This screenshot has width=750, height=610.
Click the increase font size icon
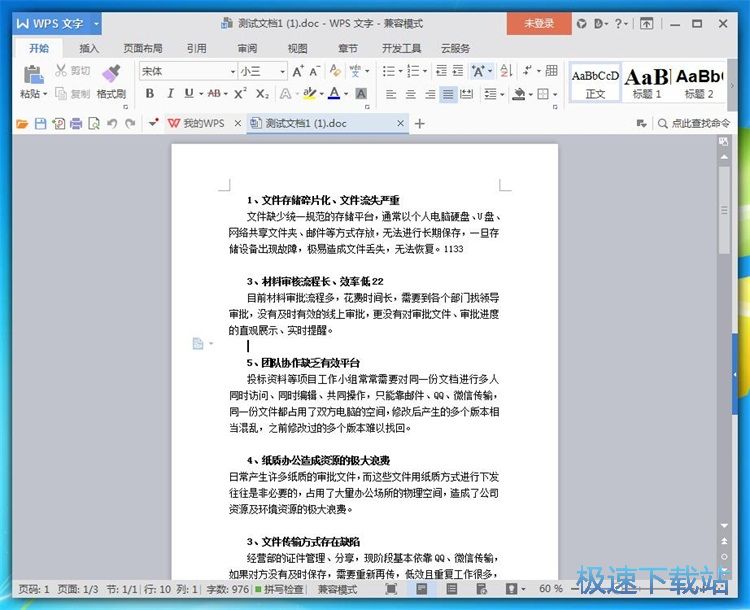pyautogui.click(x=298, y=71)
